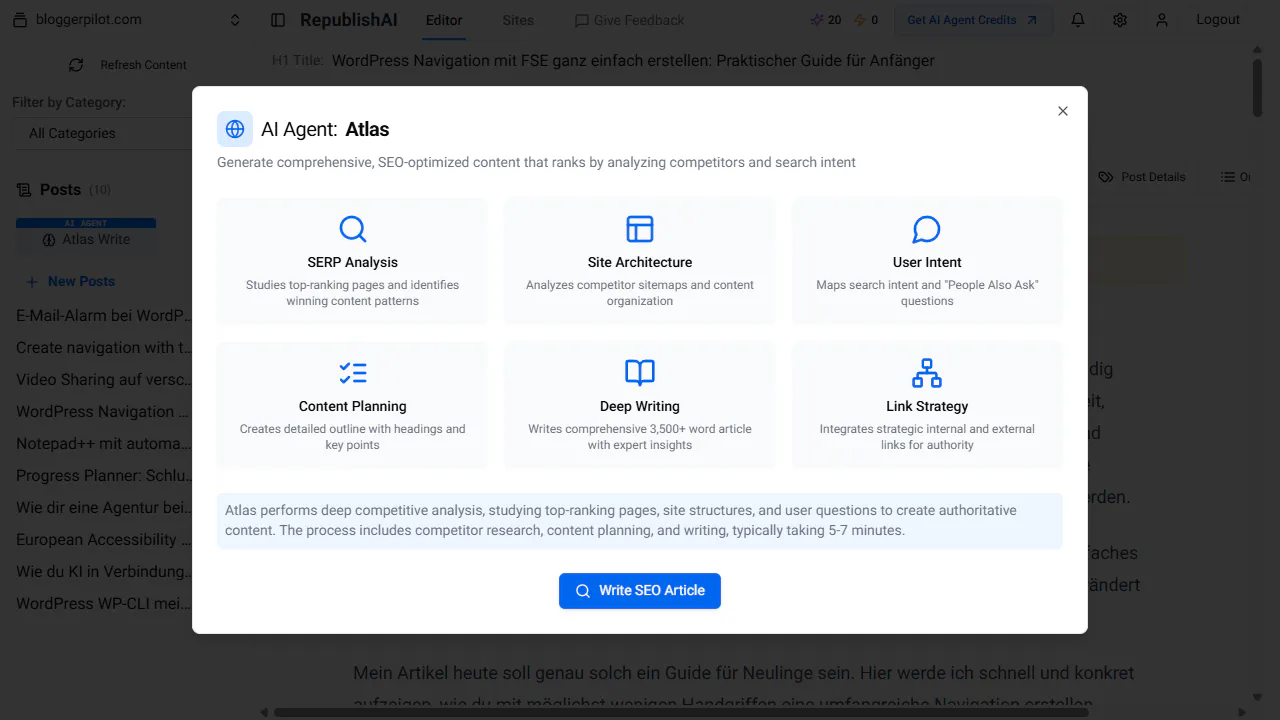The width and height of the screenshot is (1280, 720).
Task: Open post 'Progress Planner: Schlu...'
Action: click(102, 476)
